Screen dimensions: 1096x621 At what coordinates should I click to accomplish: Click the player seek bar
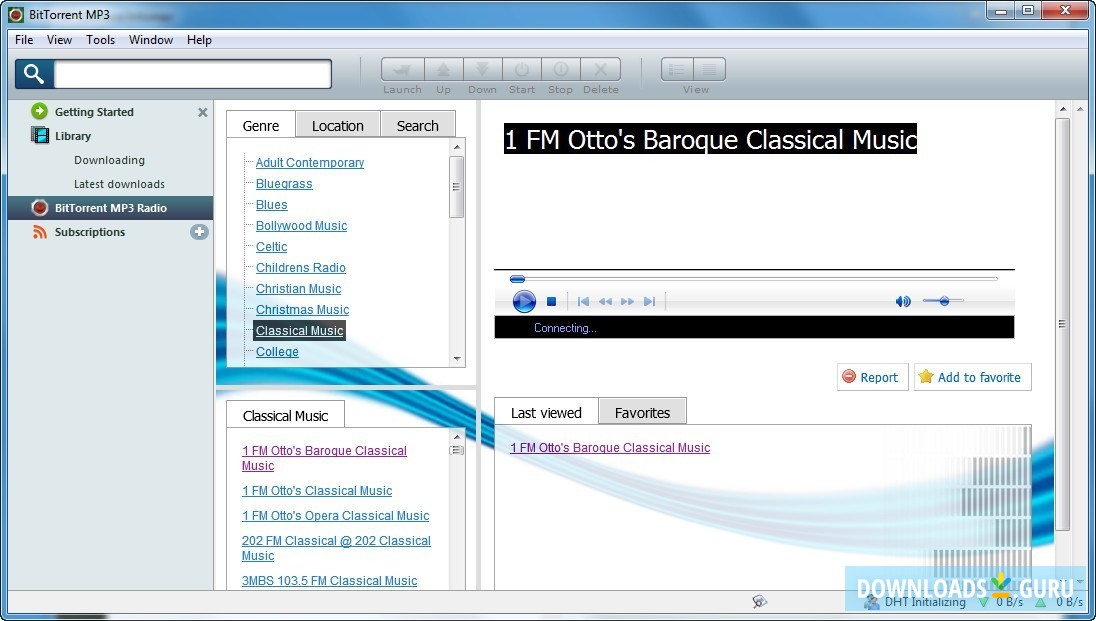tap(754, 279)
